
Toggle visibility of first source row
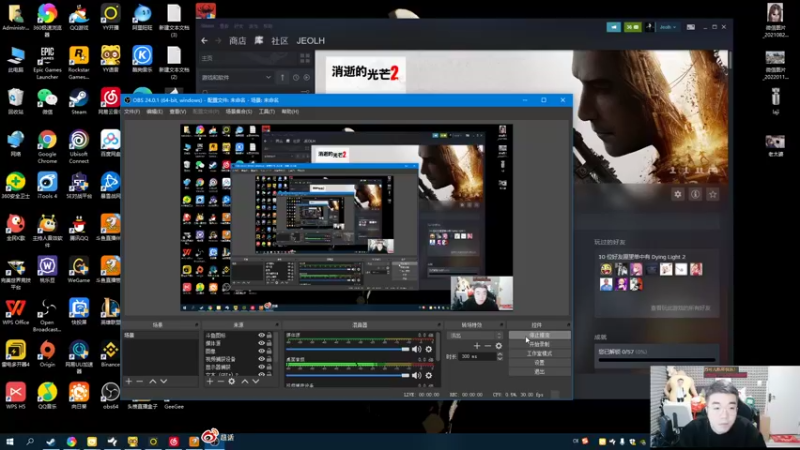coord(261,336)
